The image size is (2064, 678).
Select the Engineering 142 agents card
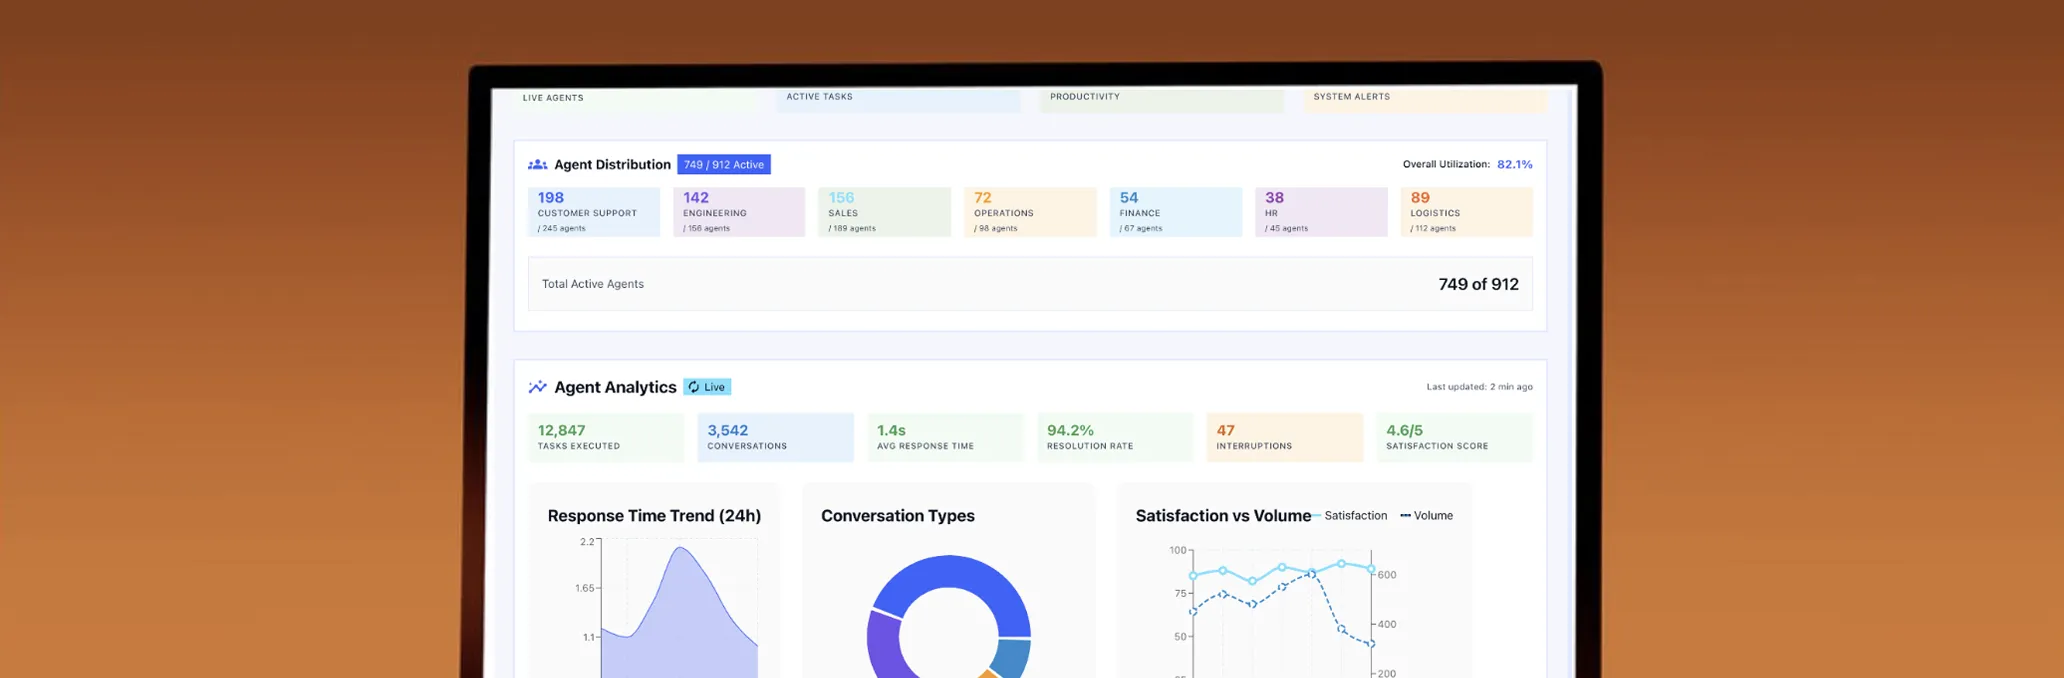tap(739, 212)
